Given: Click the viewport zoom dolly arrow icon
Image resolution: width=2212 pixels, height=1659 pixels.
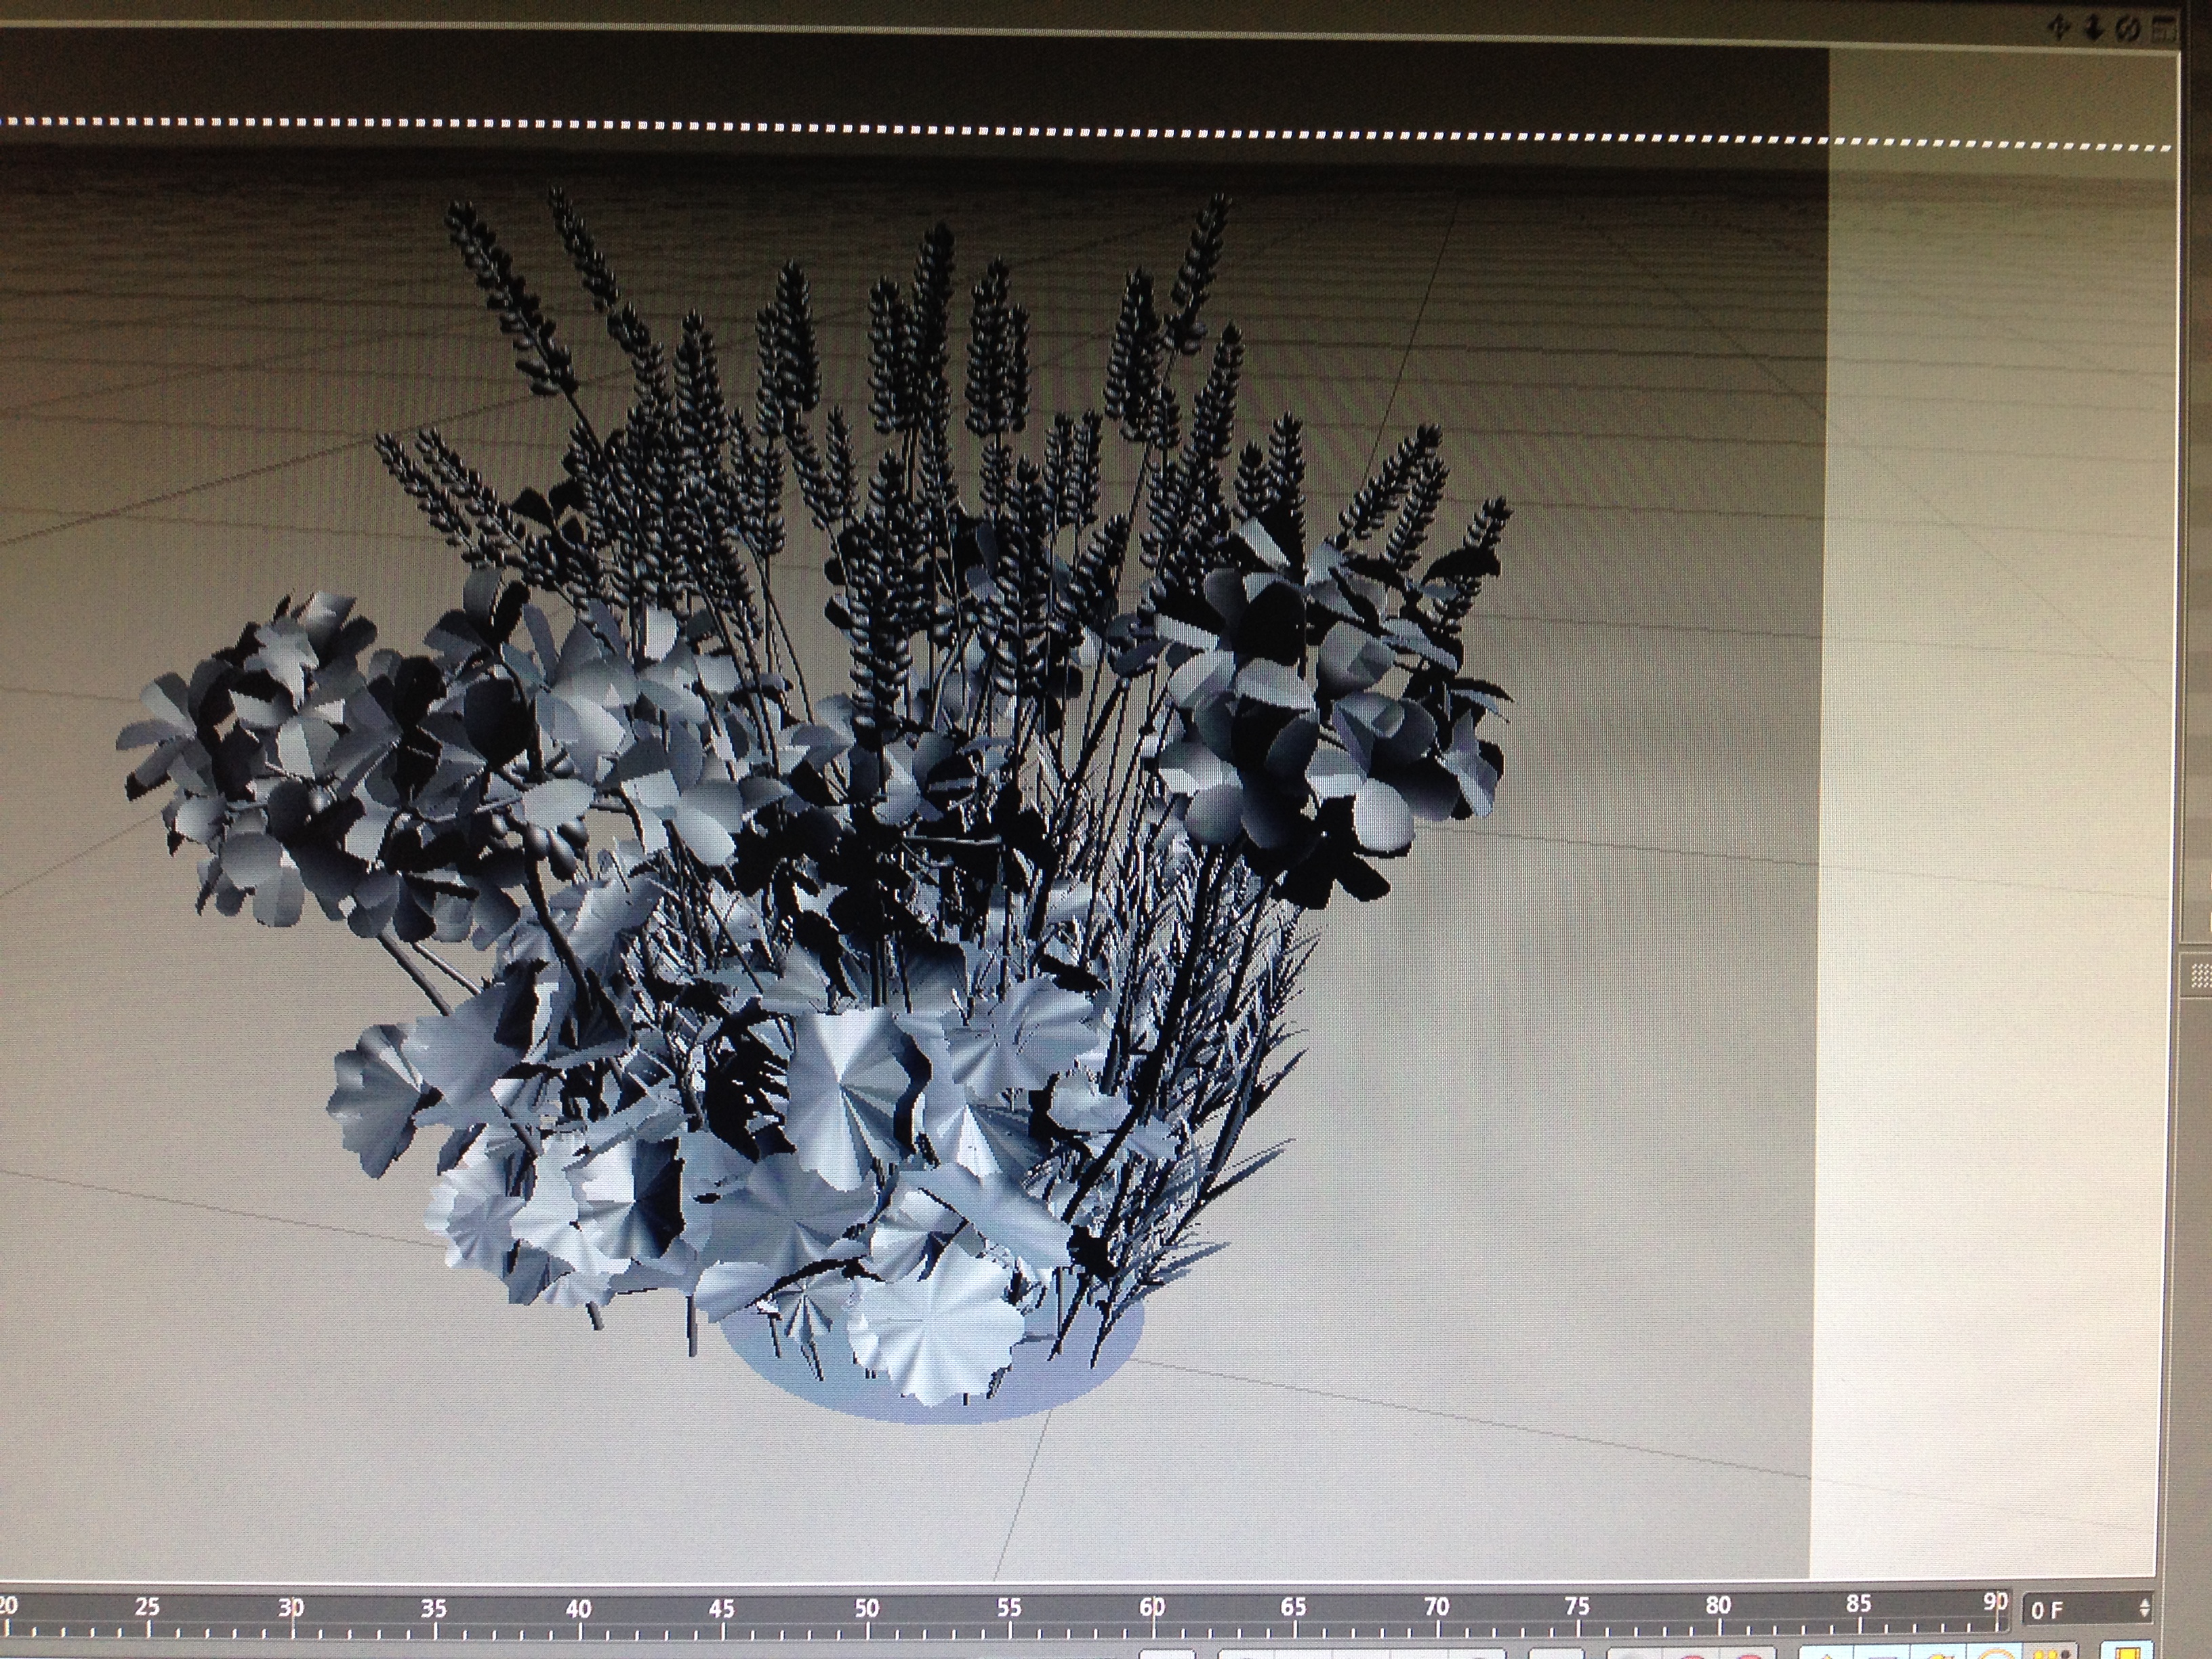Looking at the screenshot, I should click(2093, 29).
